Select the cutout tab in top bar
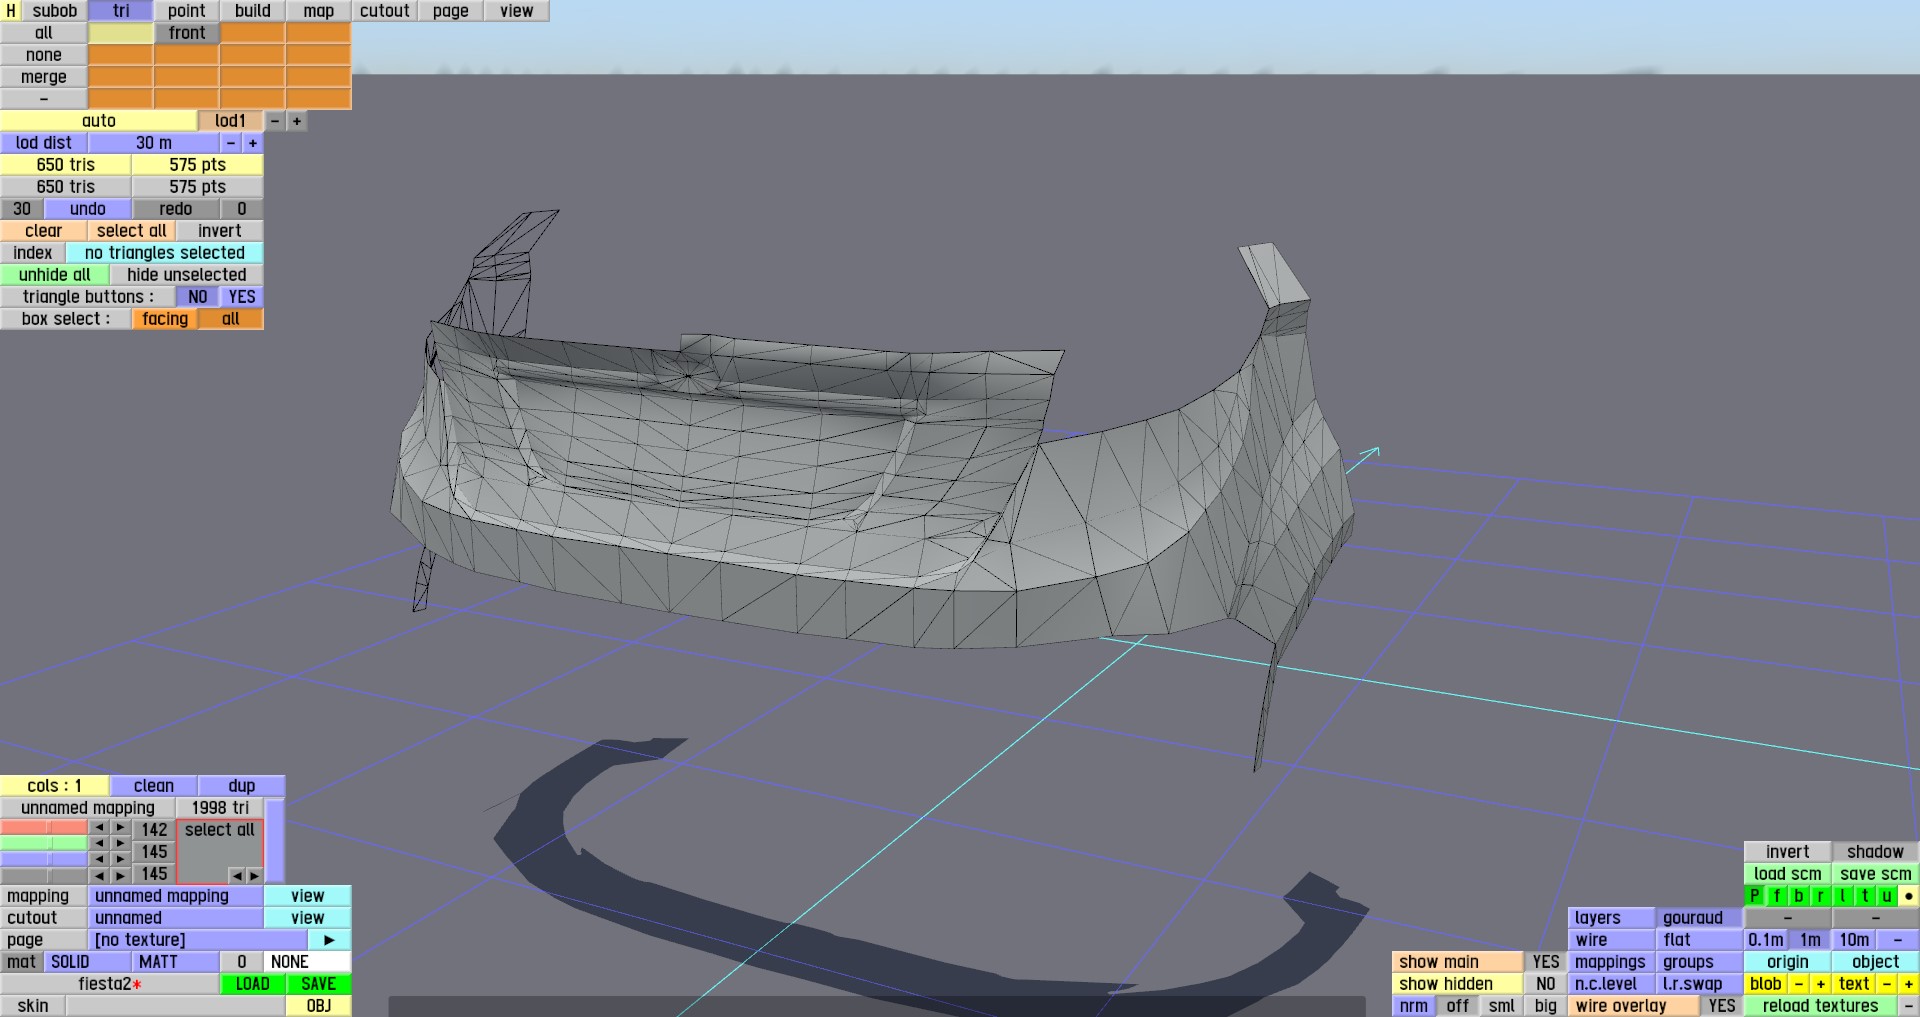Image resolution: width=1920 pixels, height=1017 pixels. (x=385, y=11)
